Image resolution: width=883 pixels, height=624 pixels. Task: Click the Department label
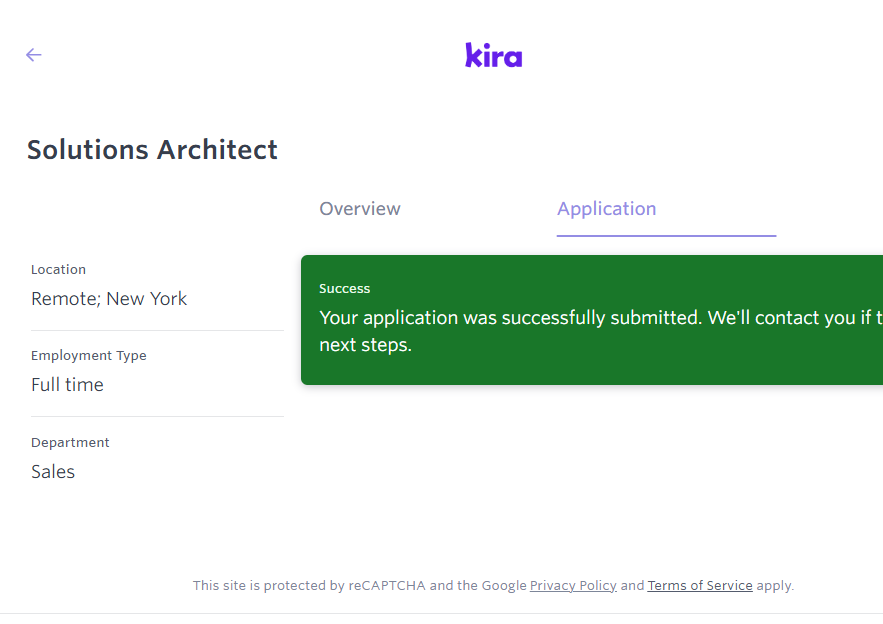(x=70, y=443)
